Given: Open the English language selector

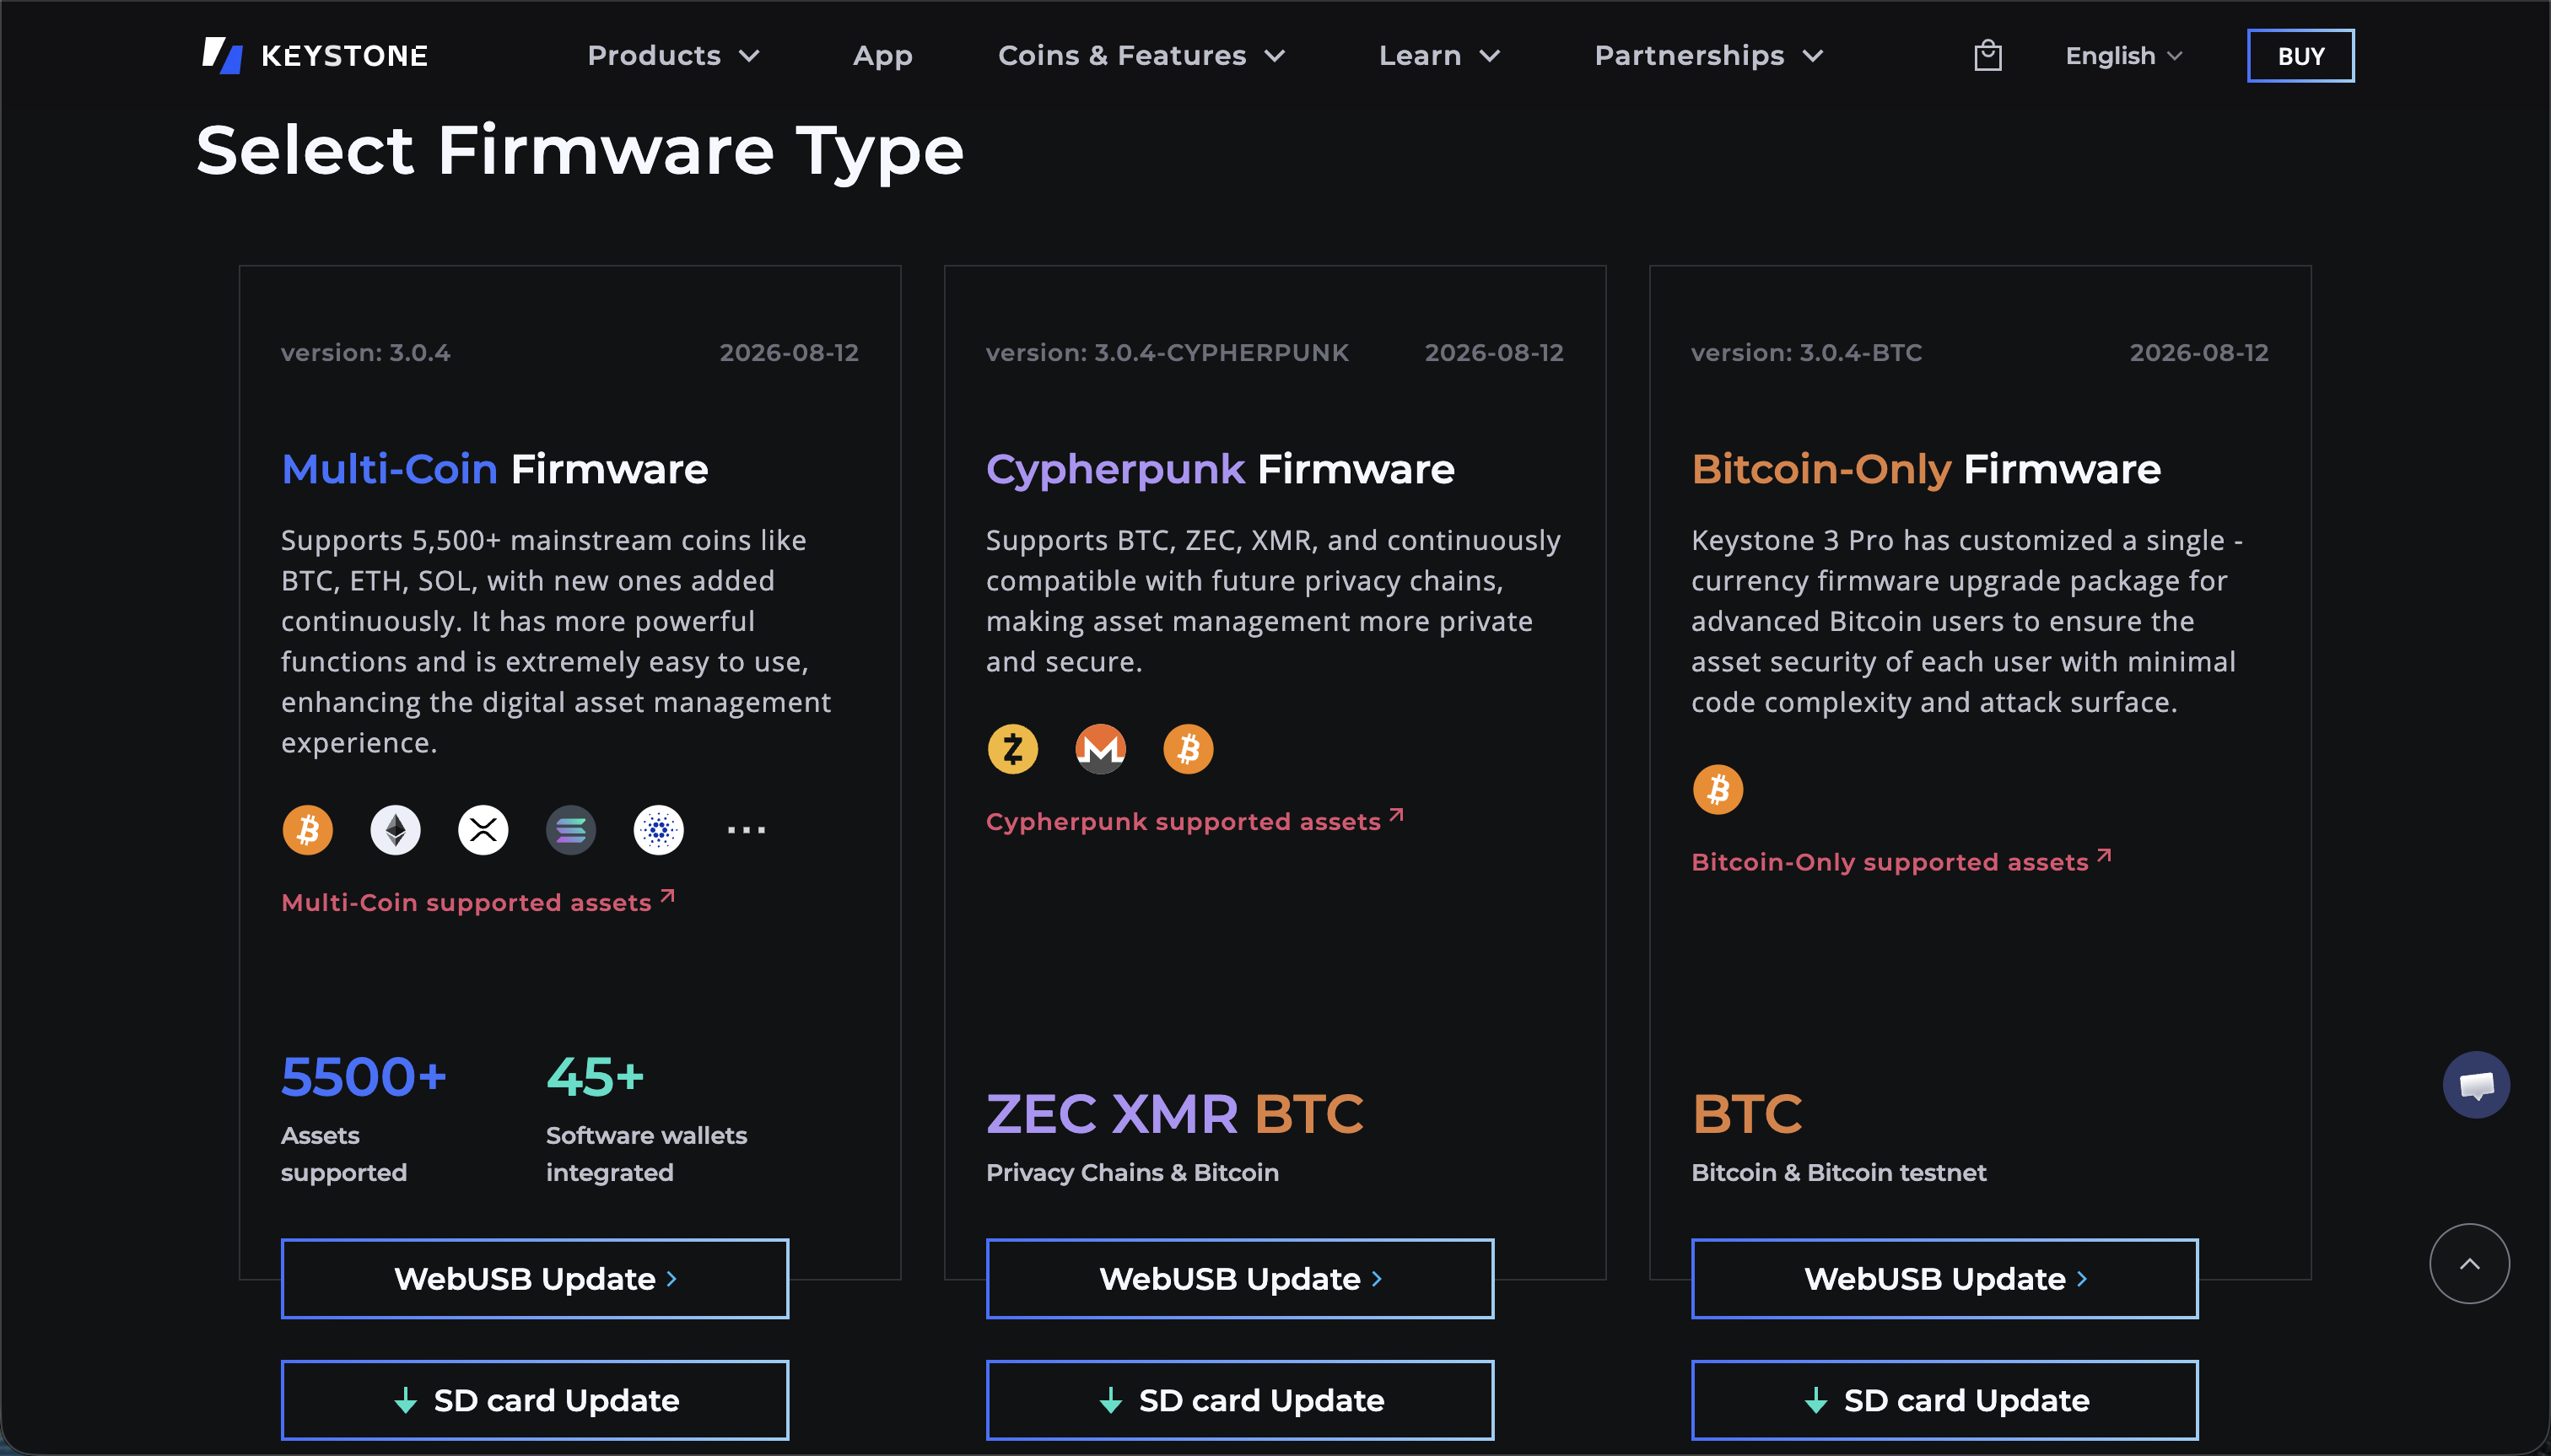Looking at the screenshot, I should pos(2123,55).
